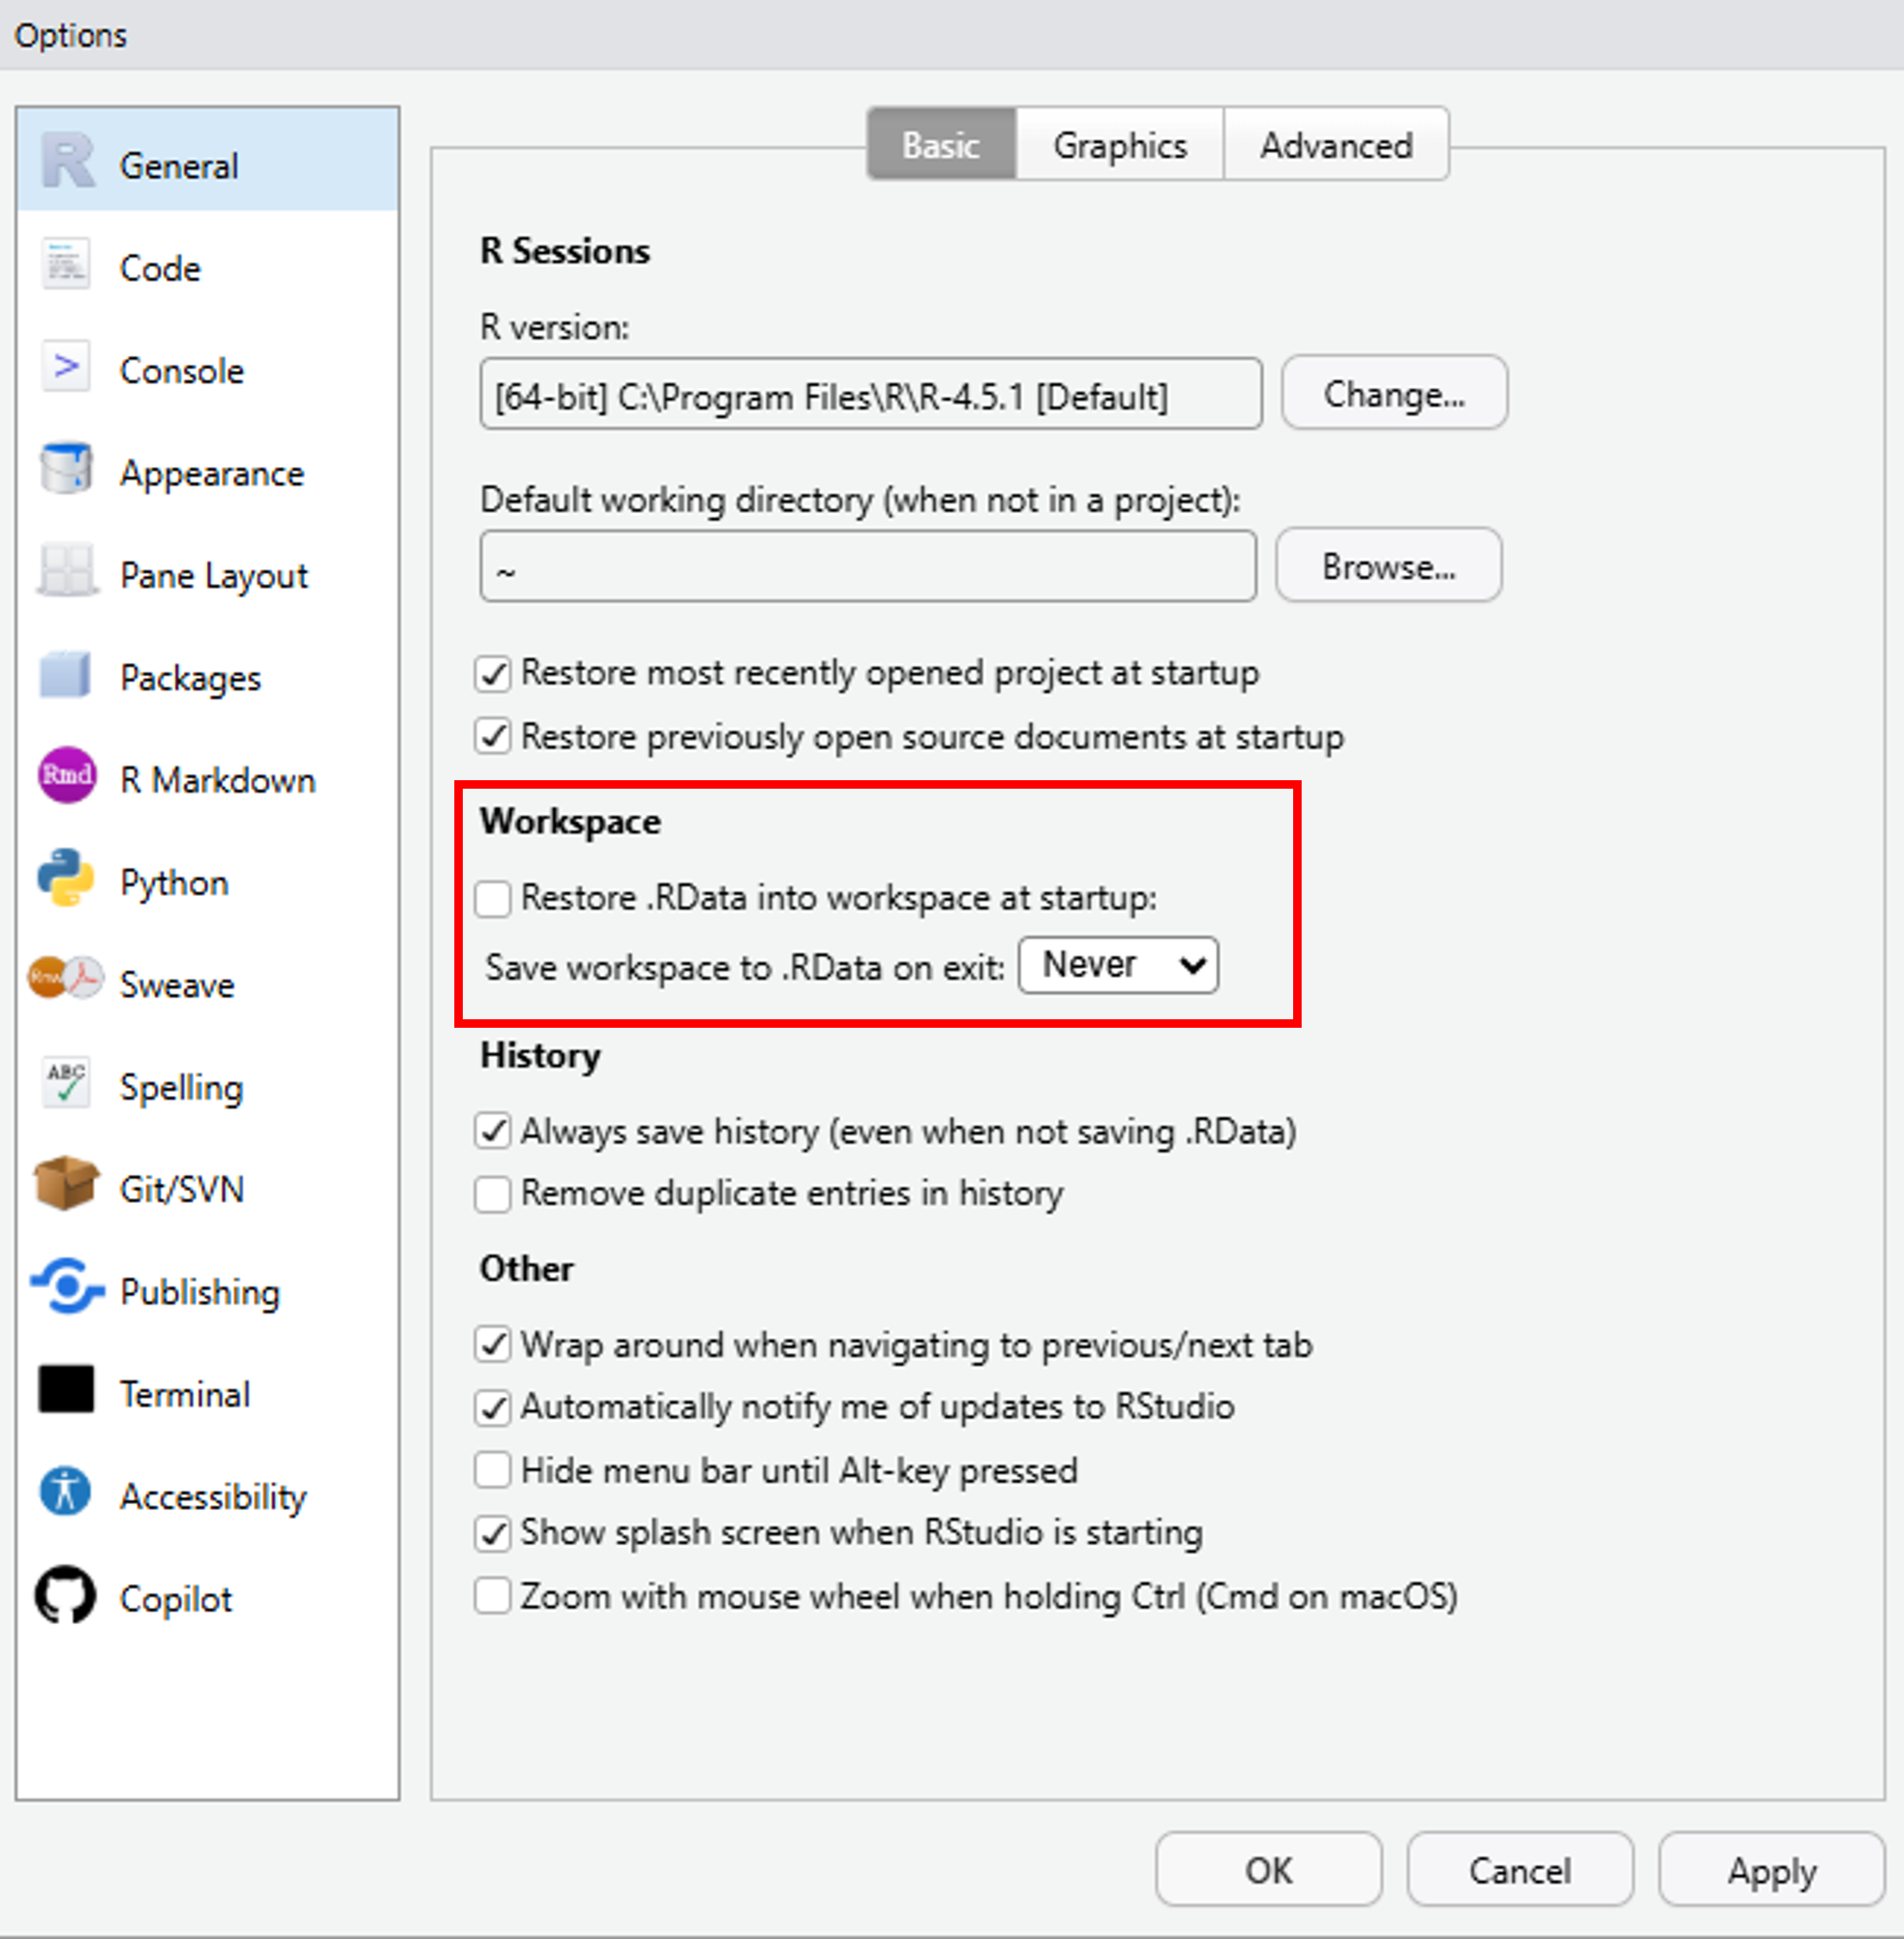Viewport: 1904px width, 1939px height.
Task: Click the Browse... button
Action: coord(1388,567)
